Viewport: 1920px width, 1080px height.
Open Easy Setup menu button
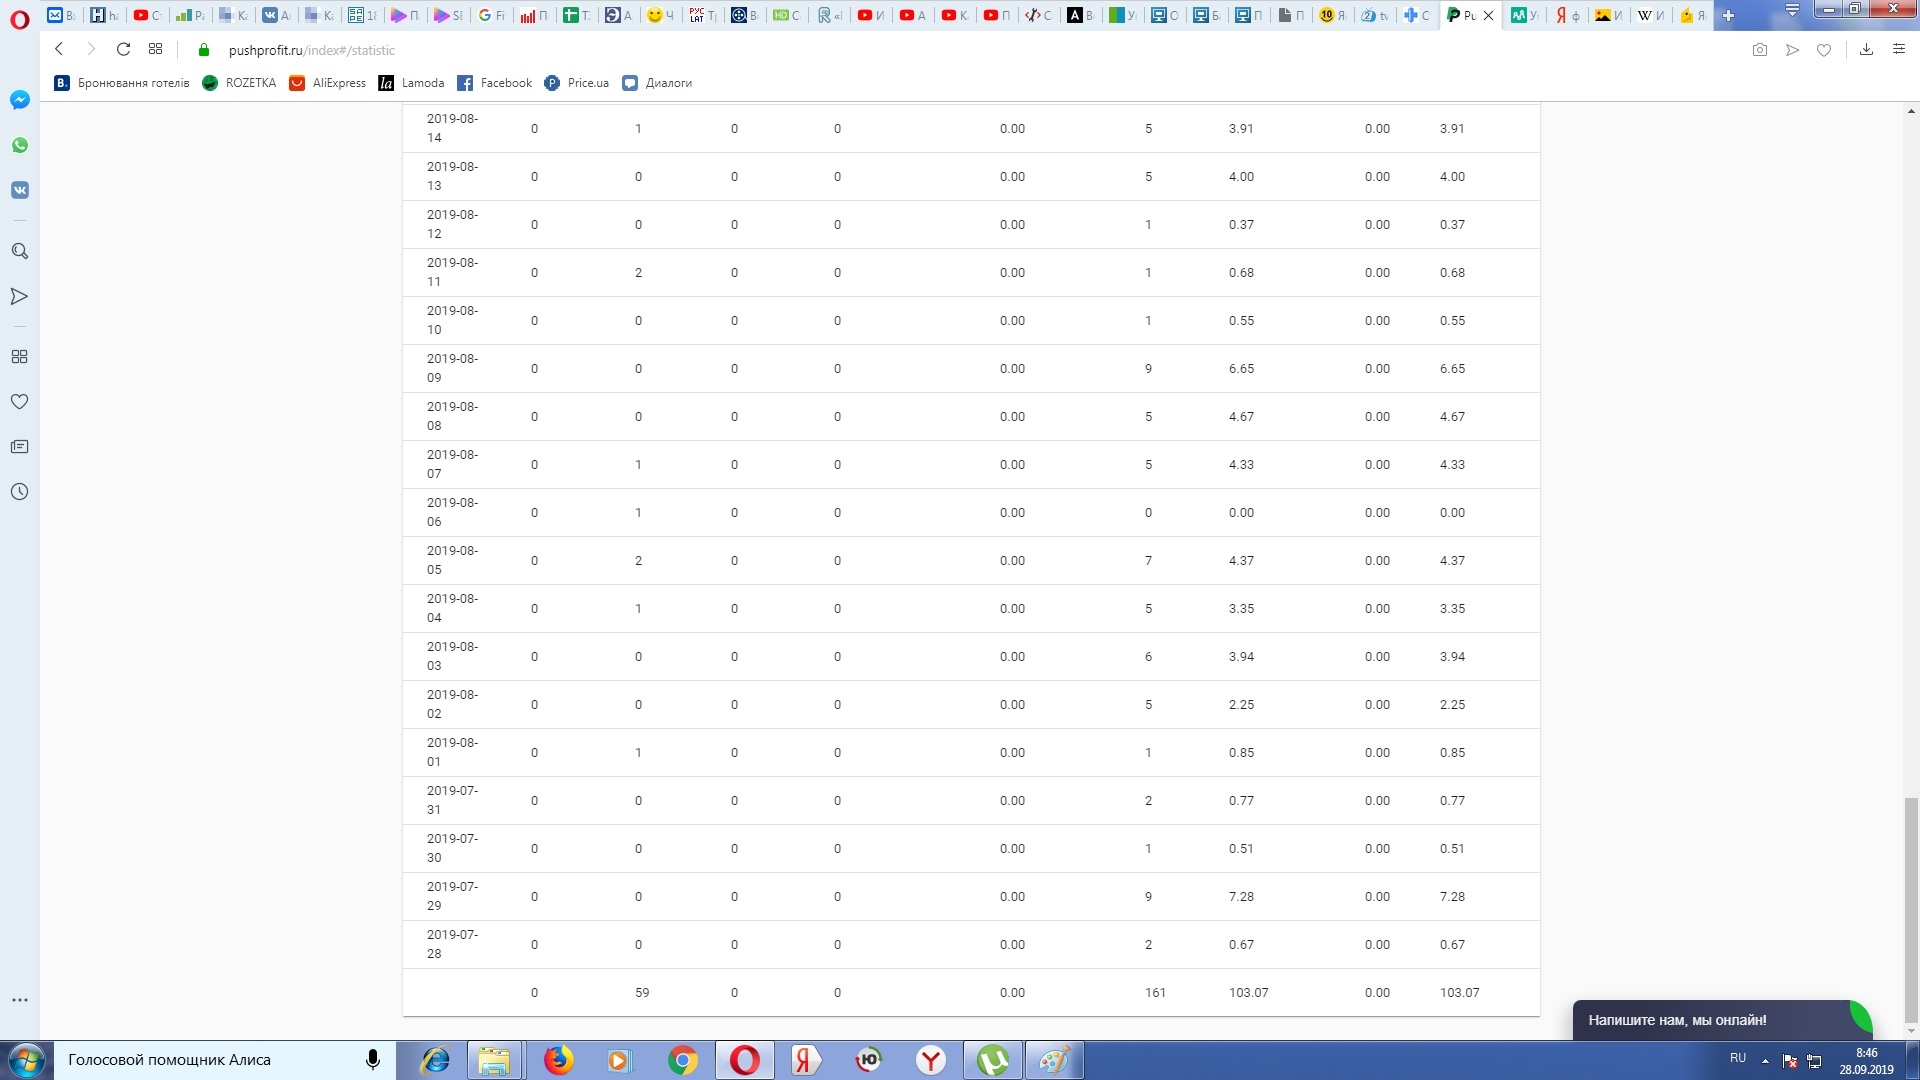click(1899, 50)
